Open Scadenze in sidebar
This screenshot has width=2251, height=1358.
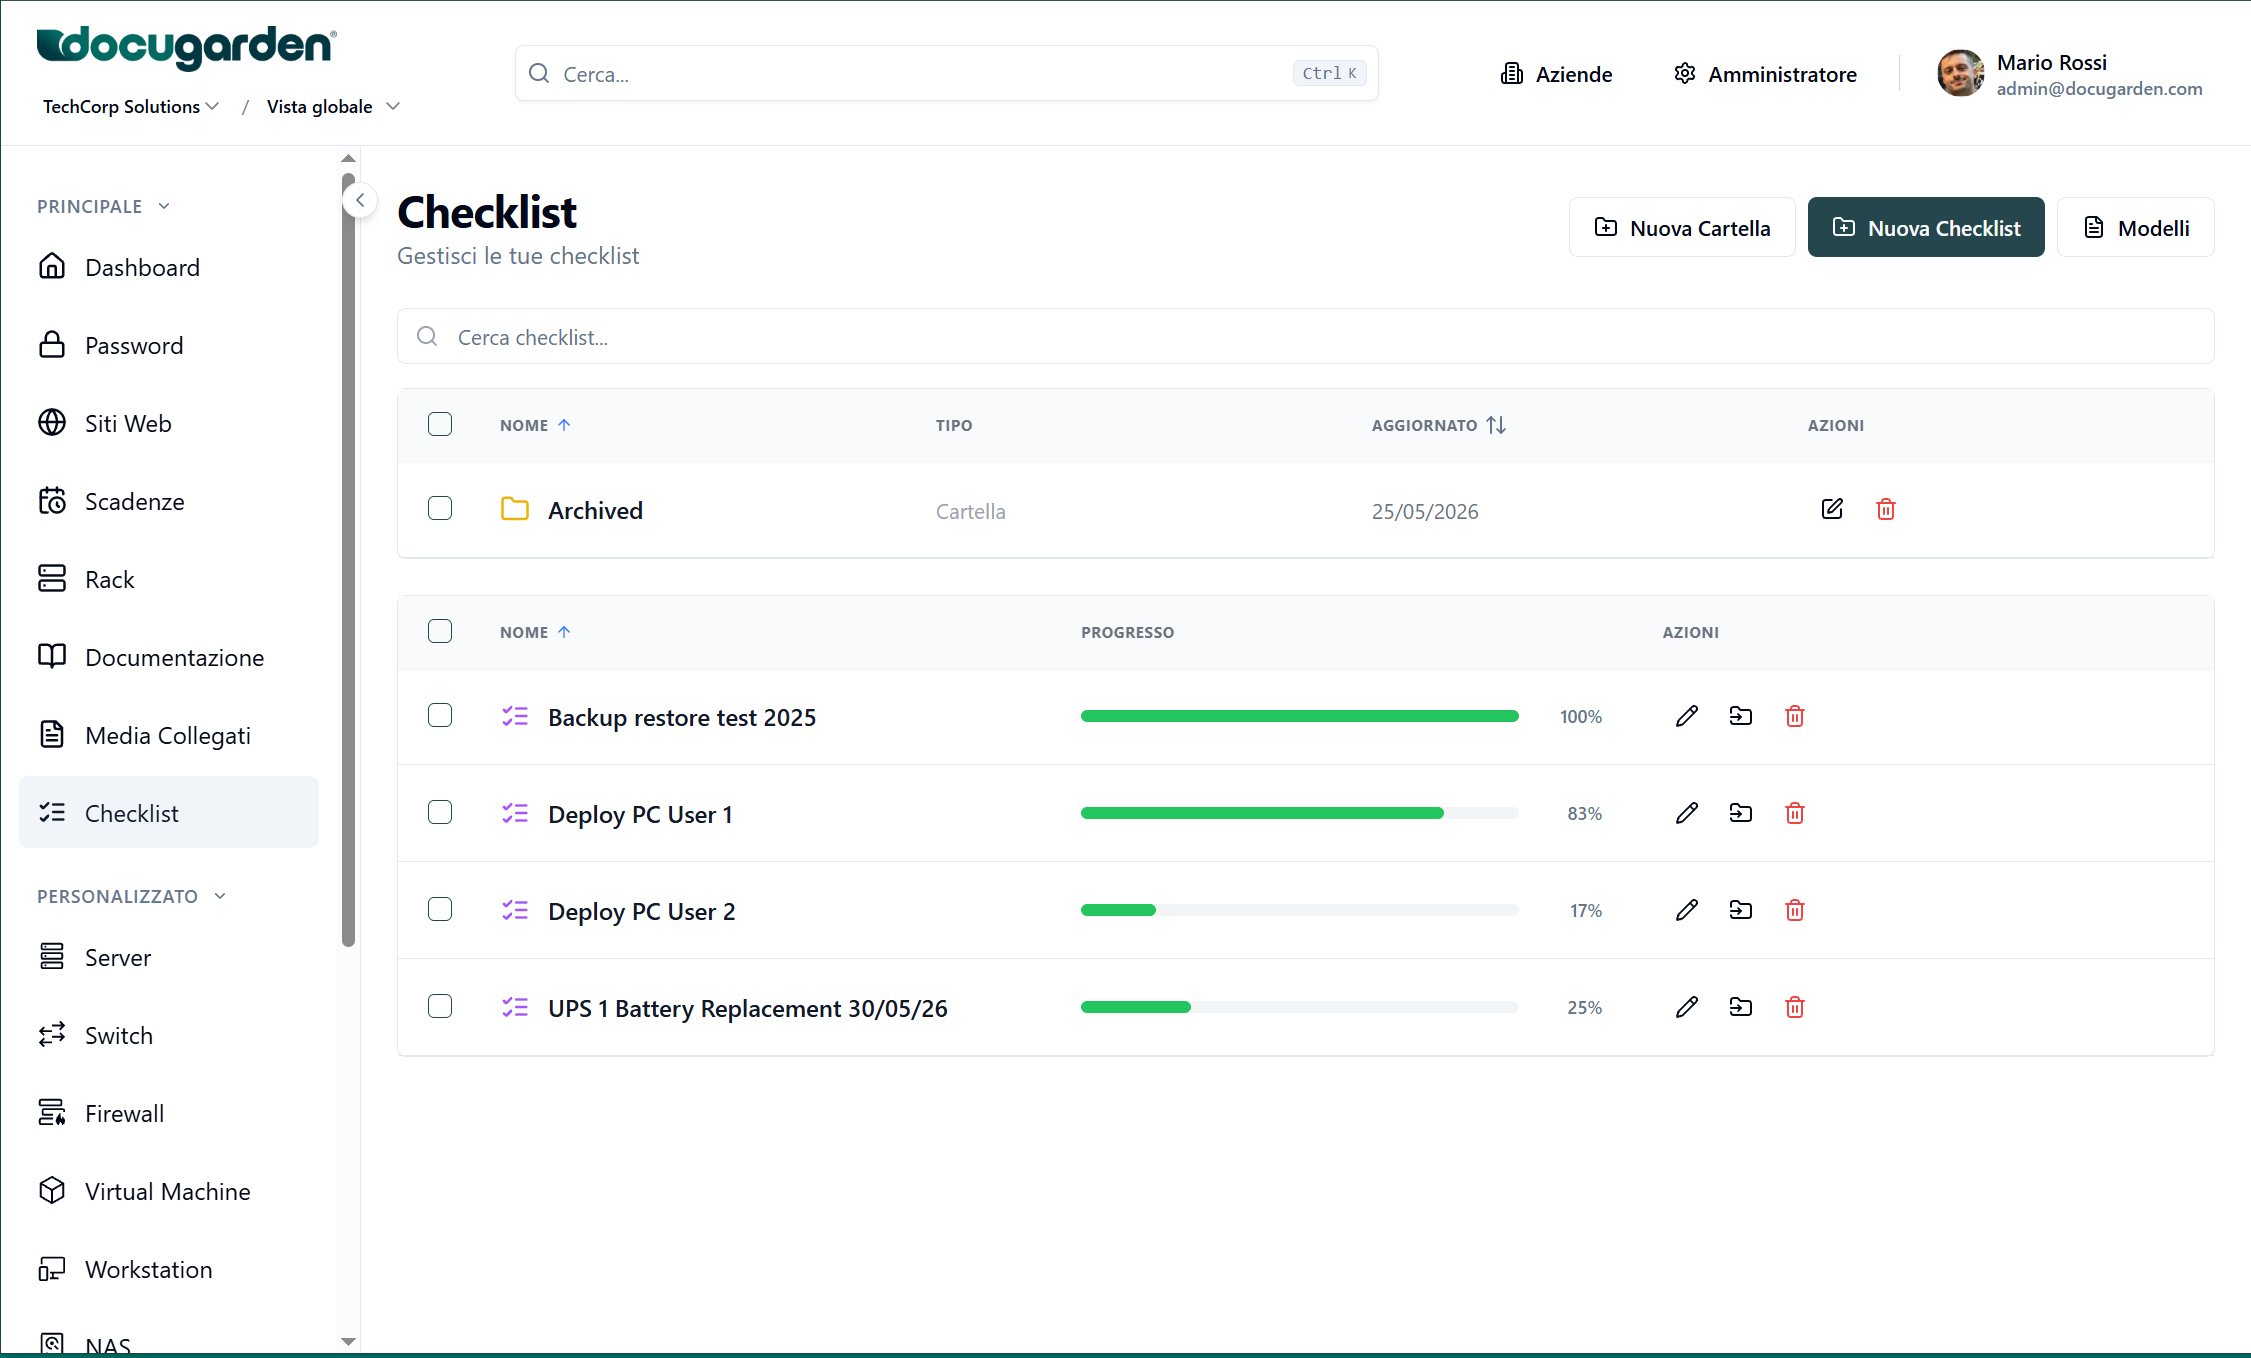(169, 501)
